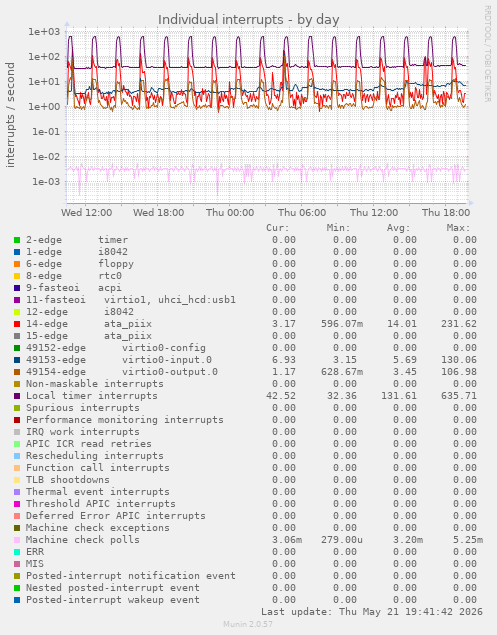Click the cyan ERR legend swatch

click(x=17, y=552)
